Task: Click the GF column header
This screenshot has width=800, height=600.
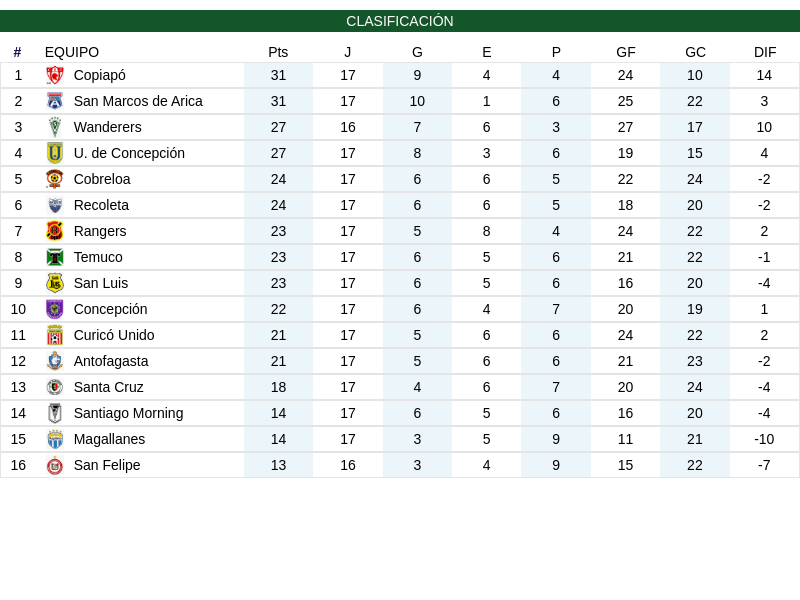Action: (626, 52)
